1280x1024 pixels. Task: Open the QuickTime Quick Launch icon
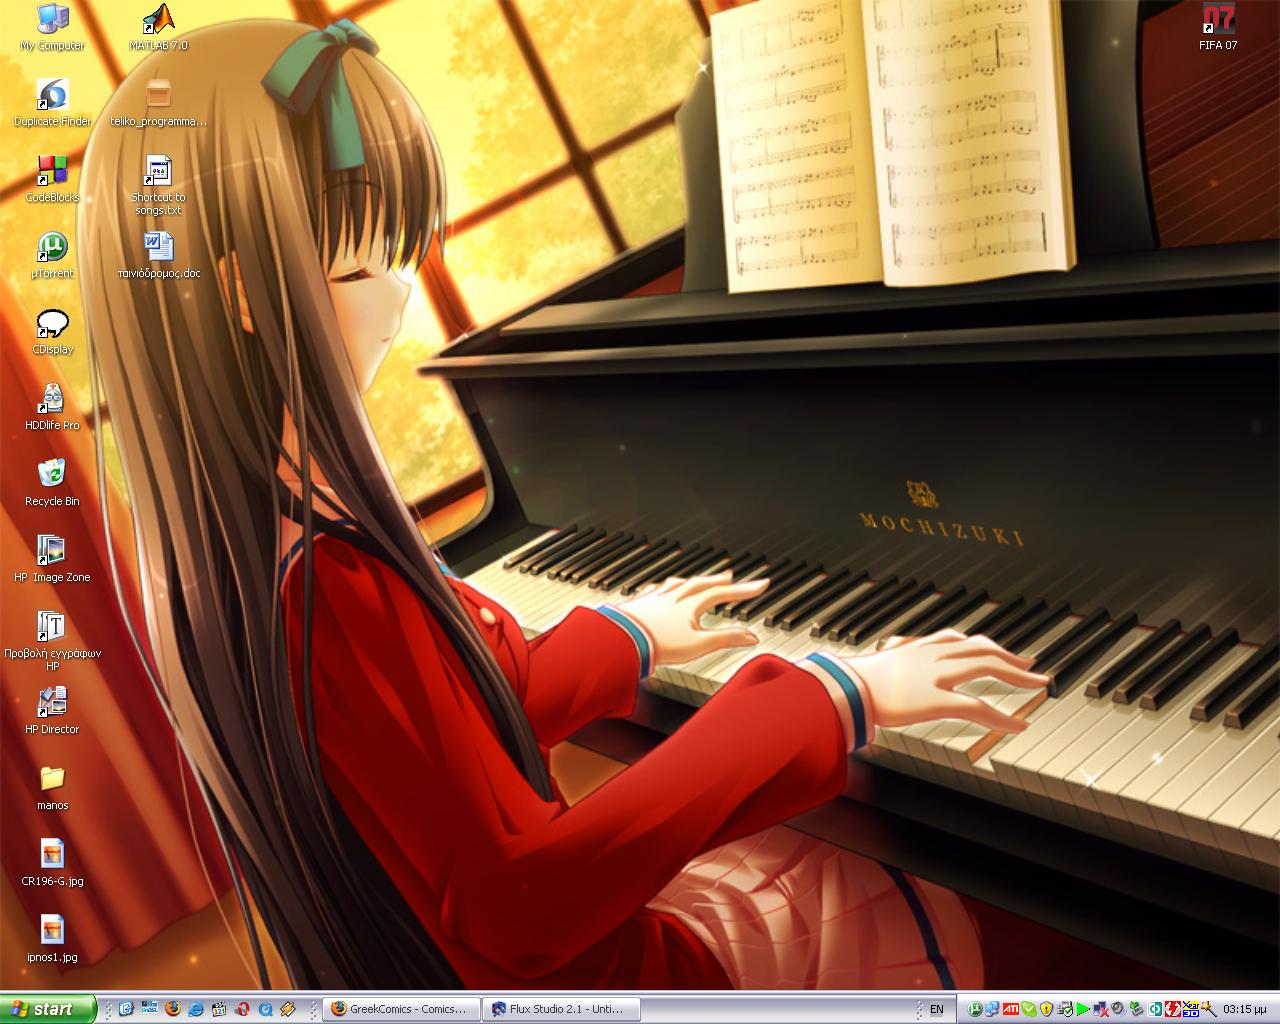click(265, 1009)
